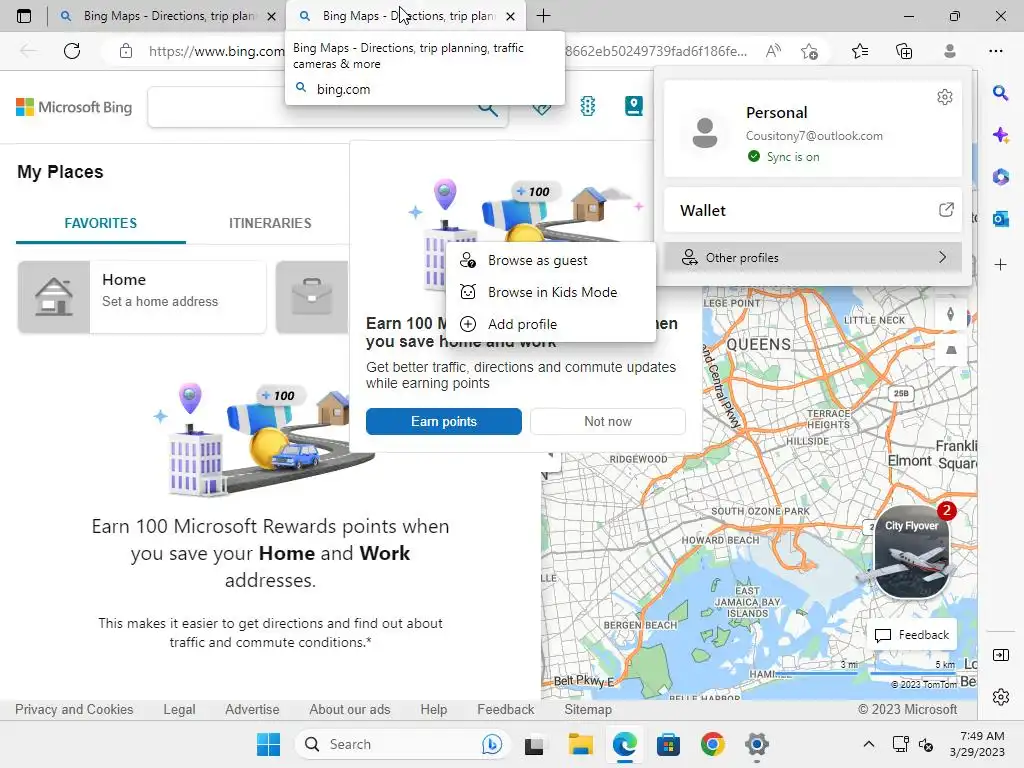This screenshot has height=768, width=1024.
Task: Open Privacy and Cookies link
Action: coord(74,709)
